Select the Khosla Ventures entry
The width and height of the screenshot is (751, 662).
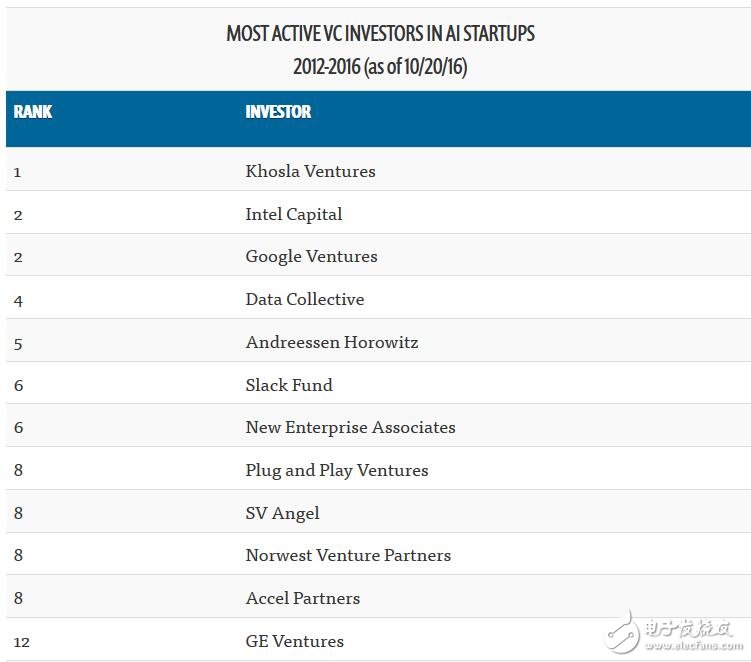(x=310, y=171)
